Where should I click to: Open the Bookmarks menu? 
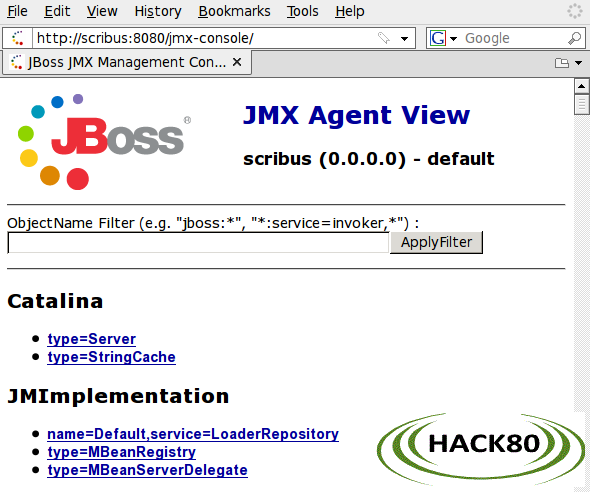pos(234,11)
